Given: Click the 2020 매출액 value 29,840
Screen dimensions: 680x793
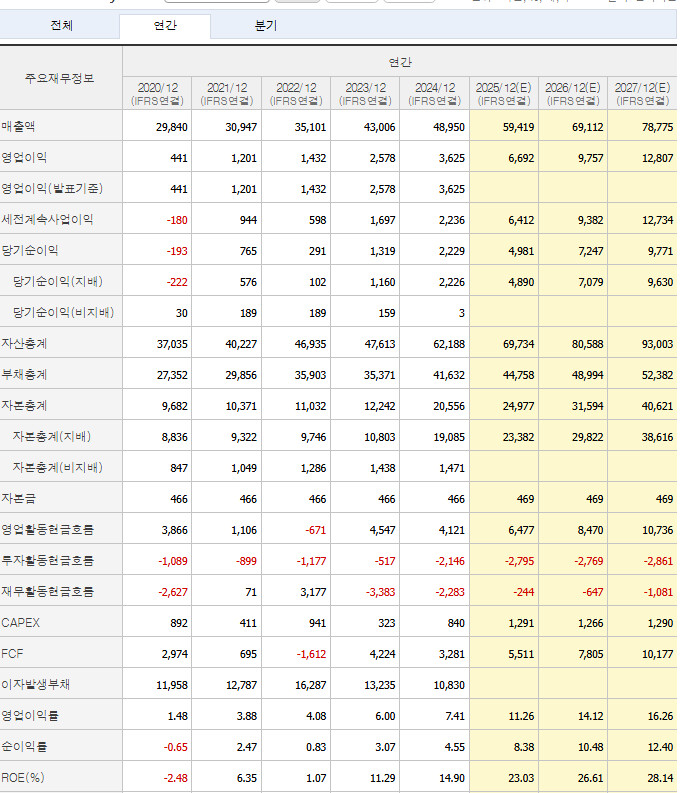Looking at the screenshot, I should click(171, 127).
